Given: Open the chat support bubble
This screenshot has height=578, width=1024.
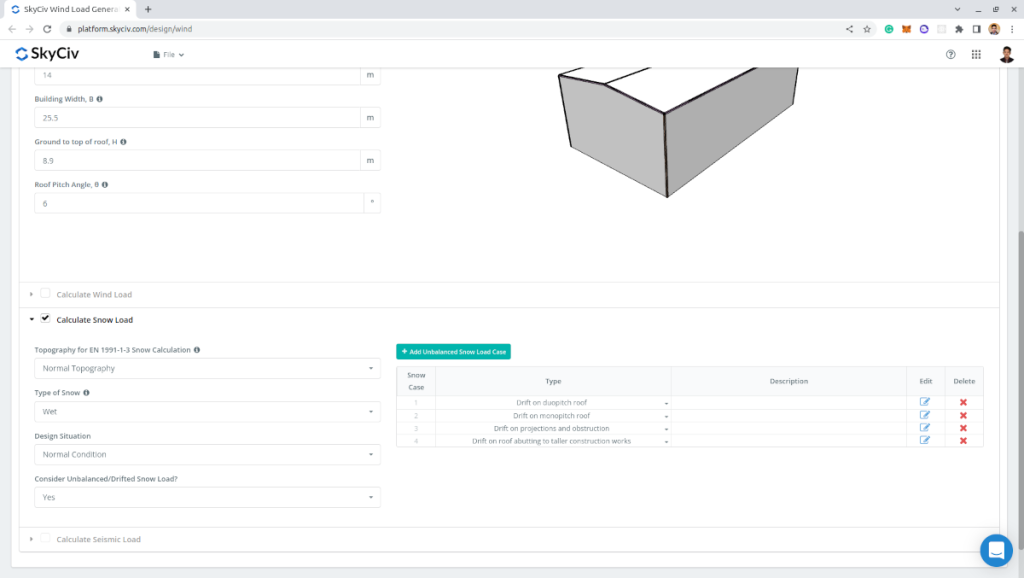Looking at the screenshot, I should [x=996, y=550].
